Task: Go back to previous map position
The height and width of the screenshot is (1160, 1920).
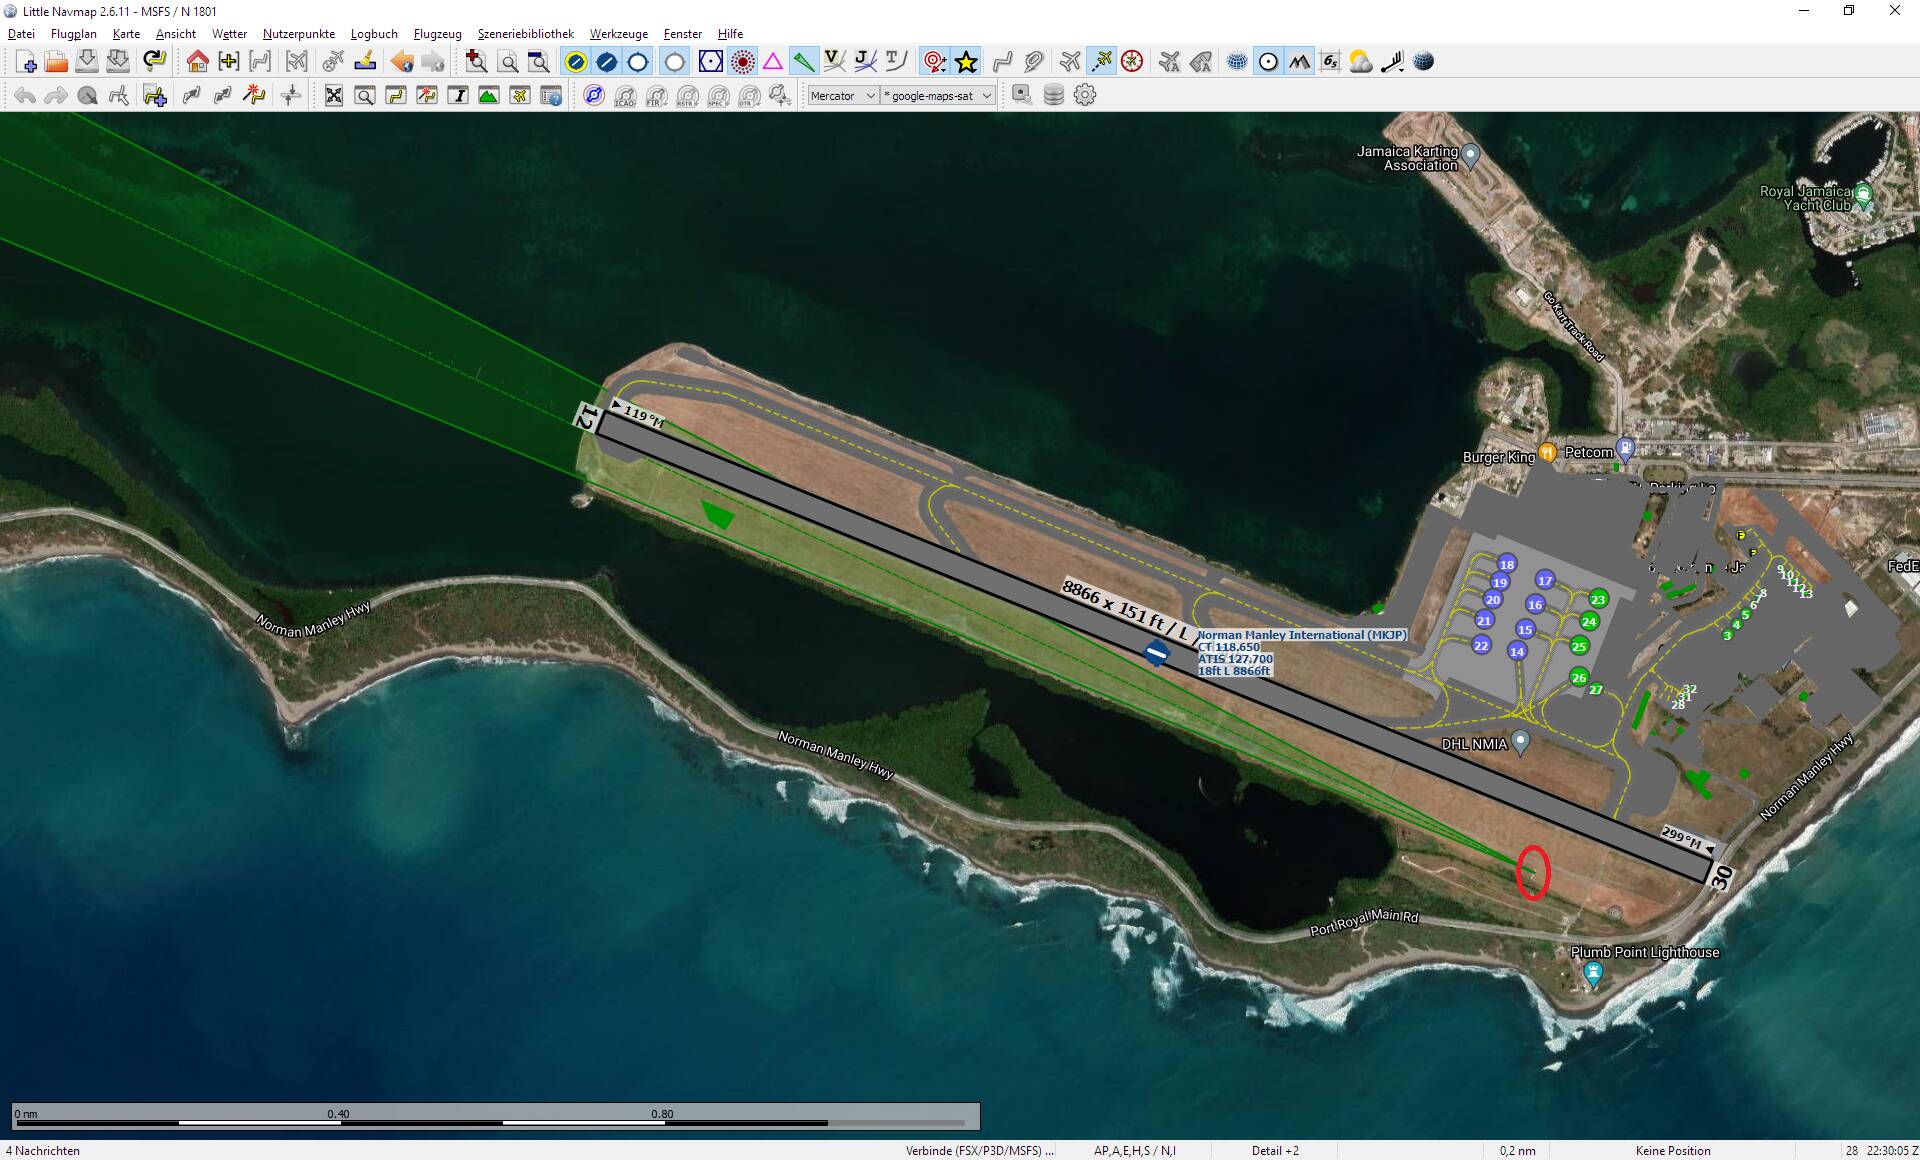Action: 403,61
